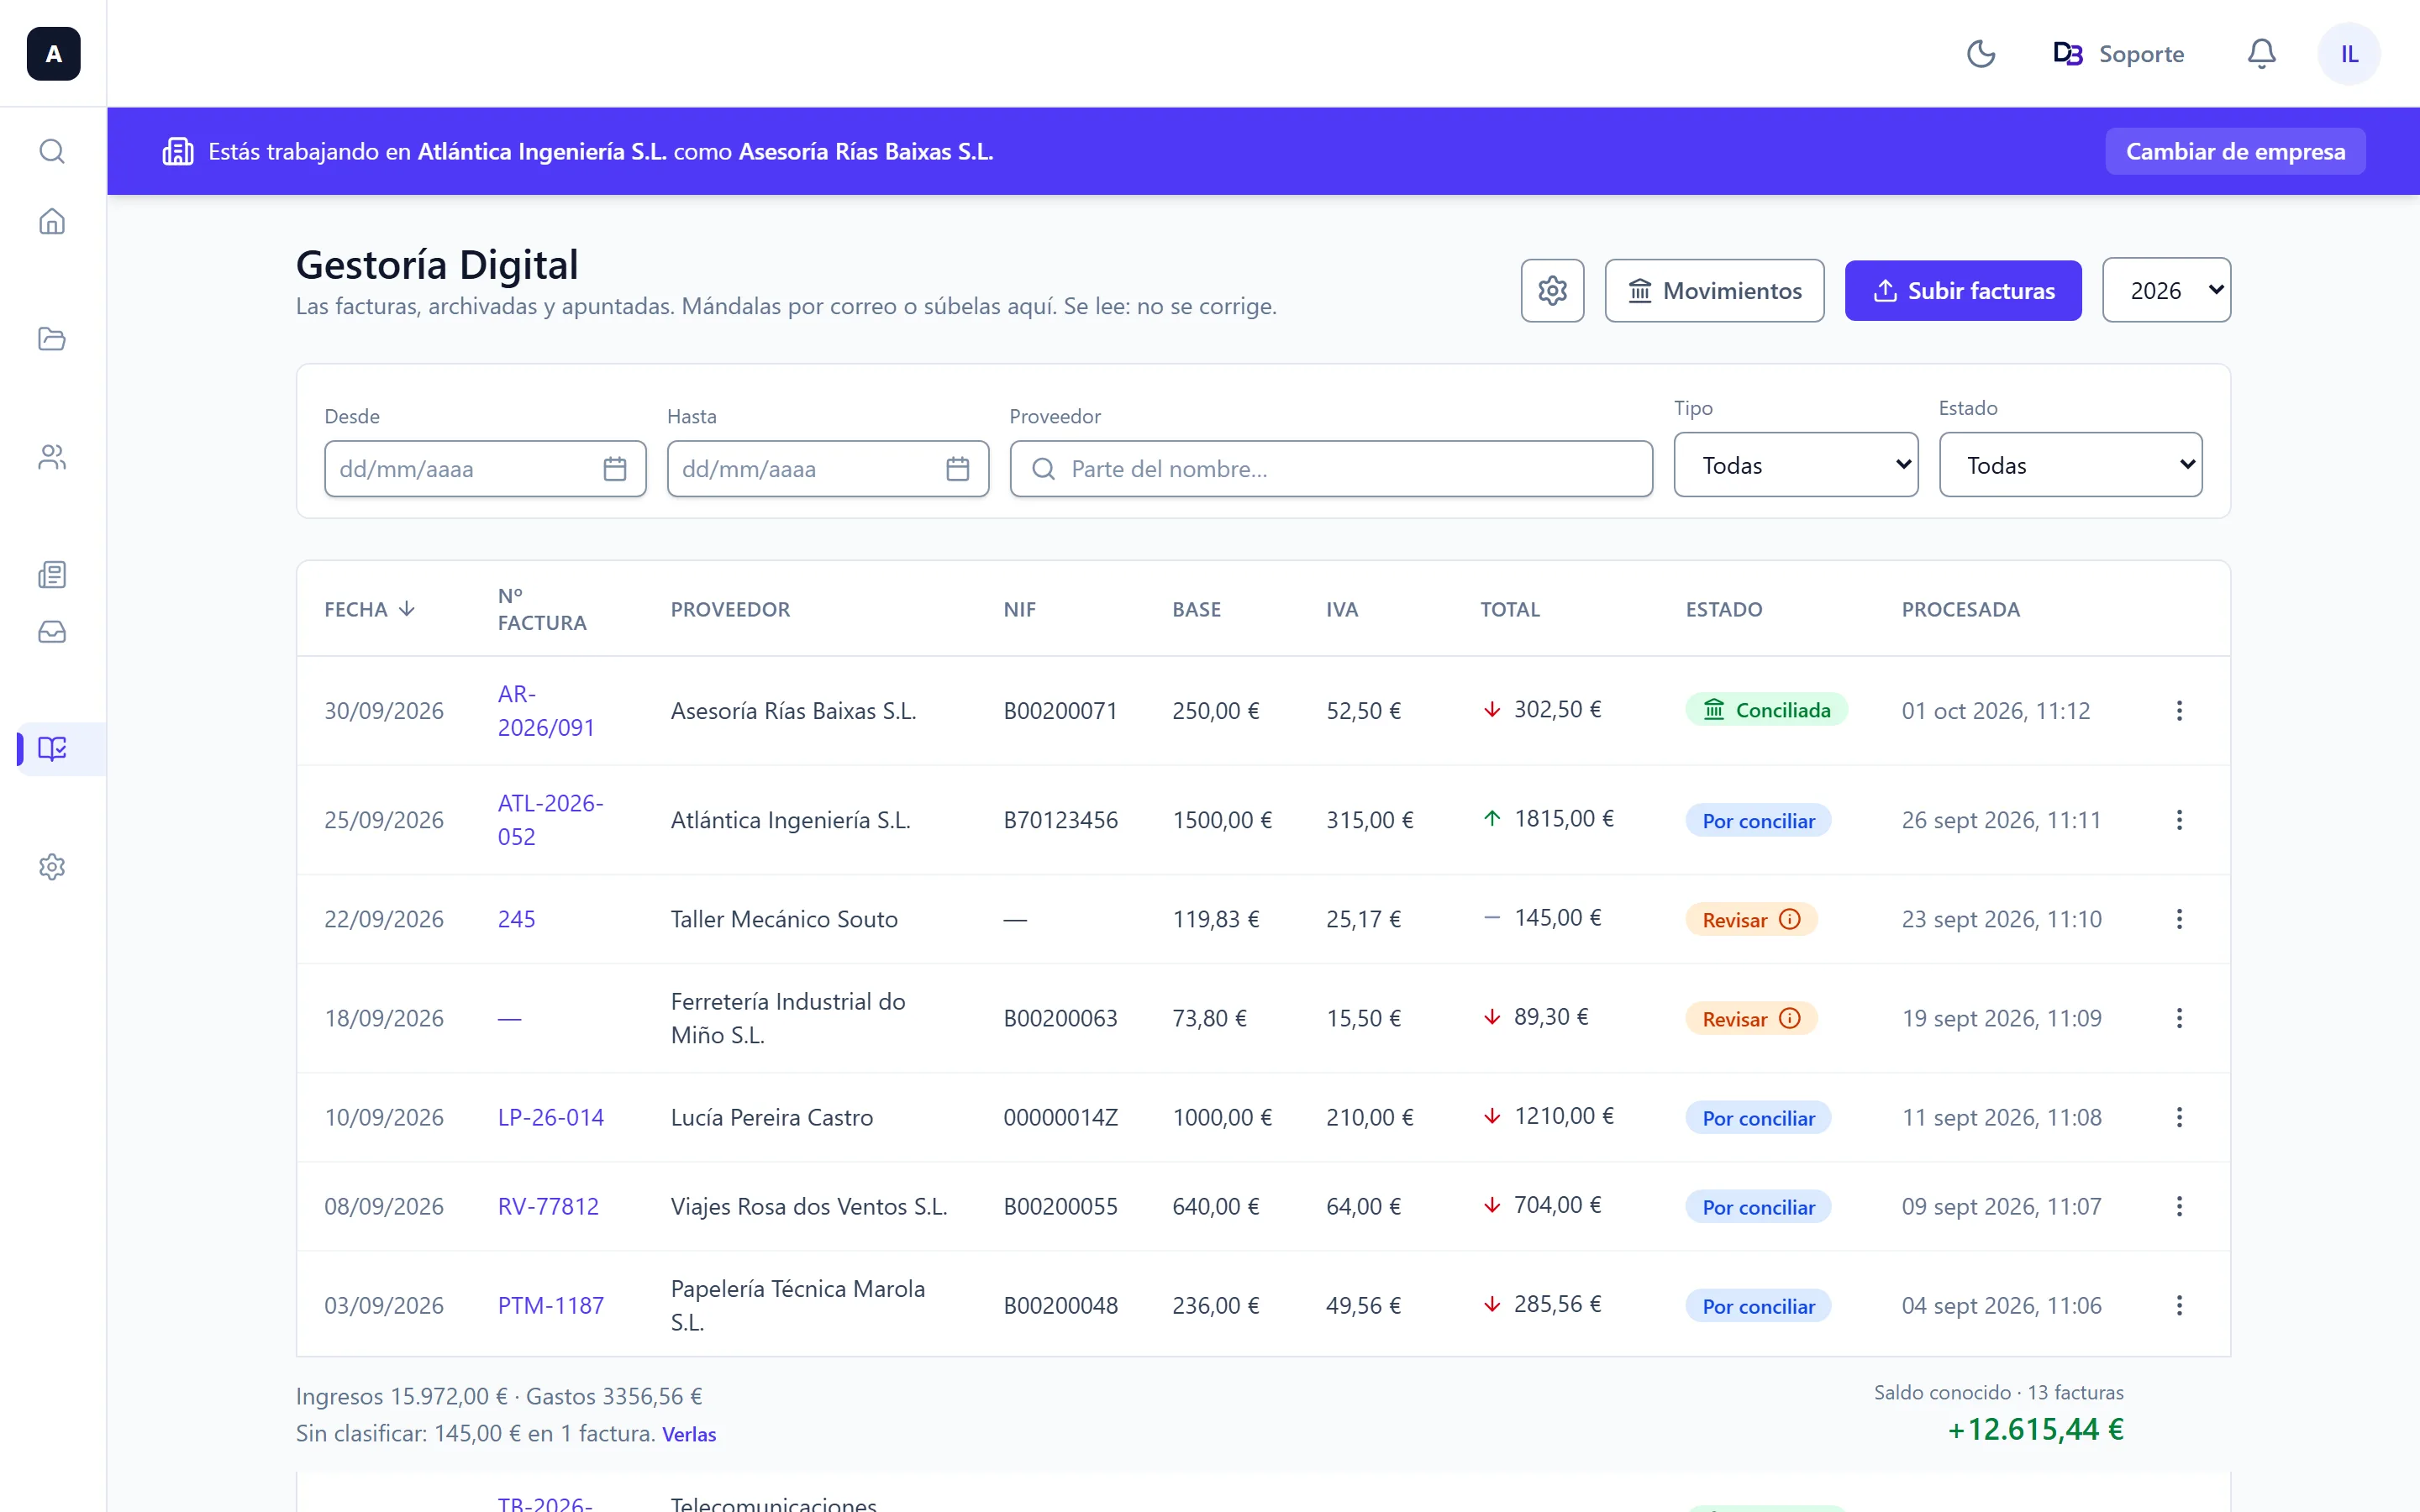
Task: Click the IL user avatar
Action: click(x=2349, y=54)
